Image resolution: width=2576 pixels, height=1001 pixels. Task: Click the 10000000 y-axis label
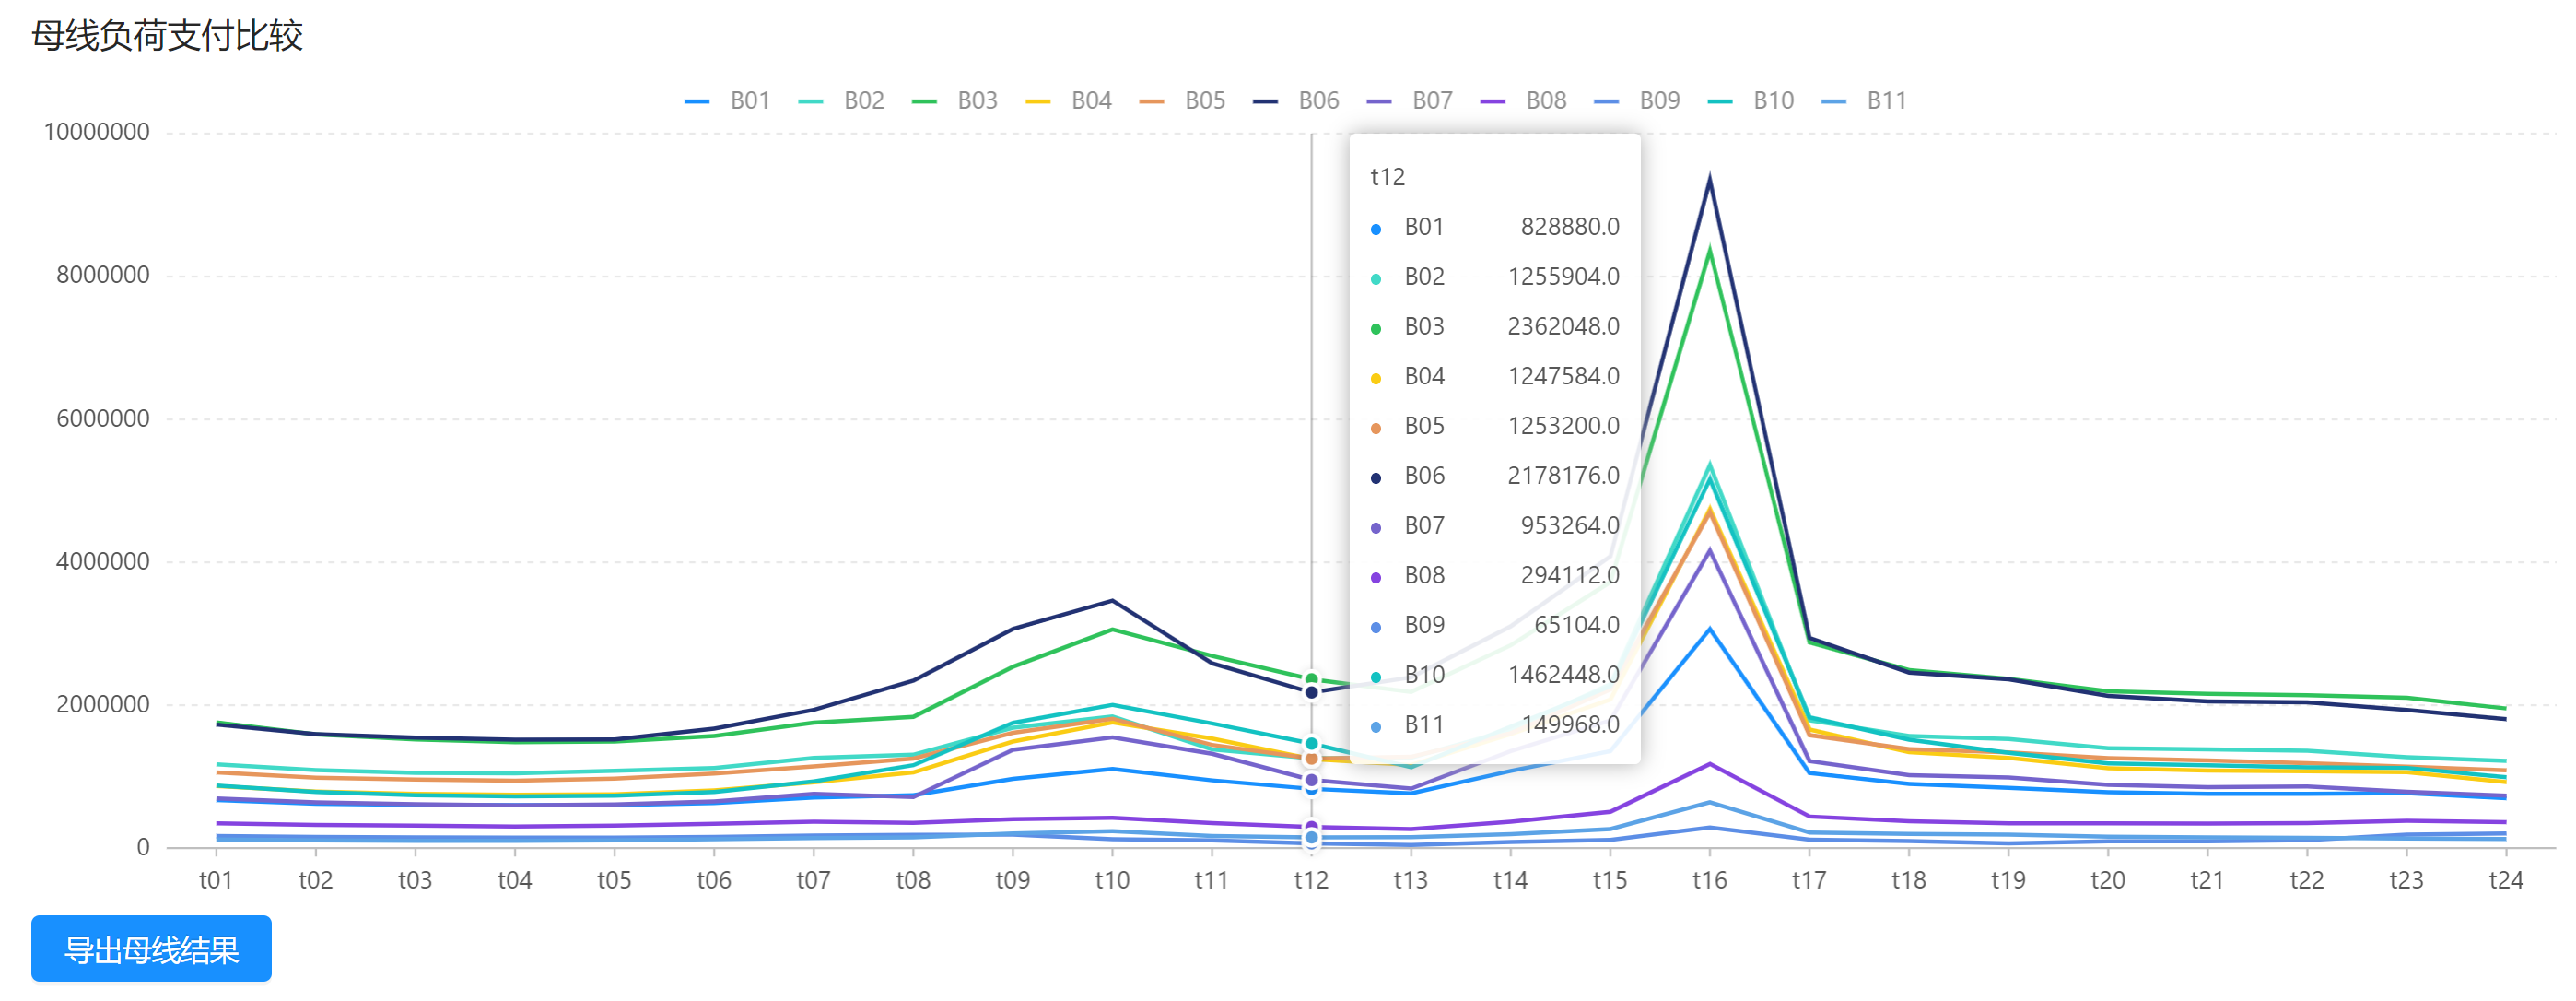click(x=97, y=132)
